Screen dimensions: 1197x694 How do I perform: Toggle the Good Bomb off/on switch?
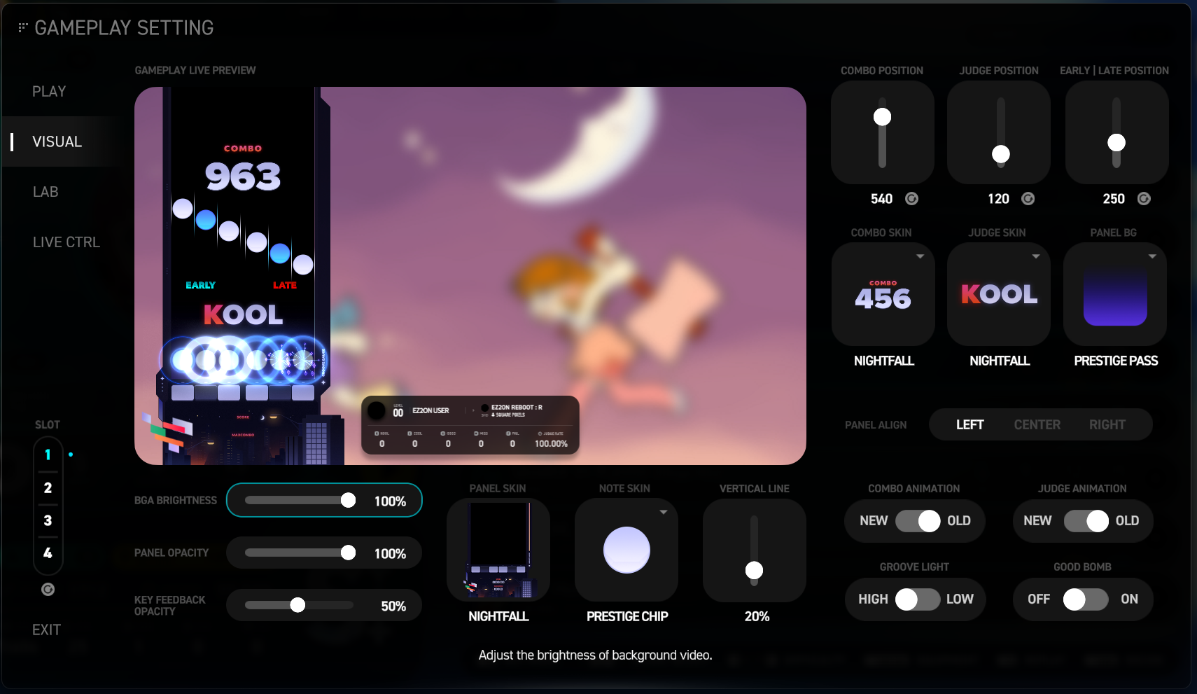pyautogui.click(x=1085, y=599)
